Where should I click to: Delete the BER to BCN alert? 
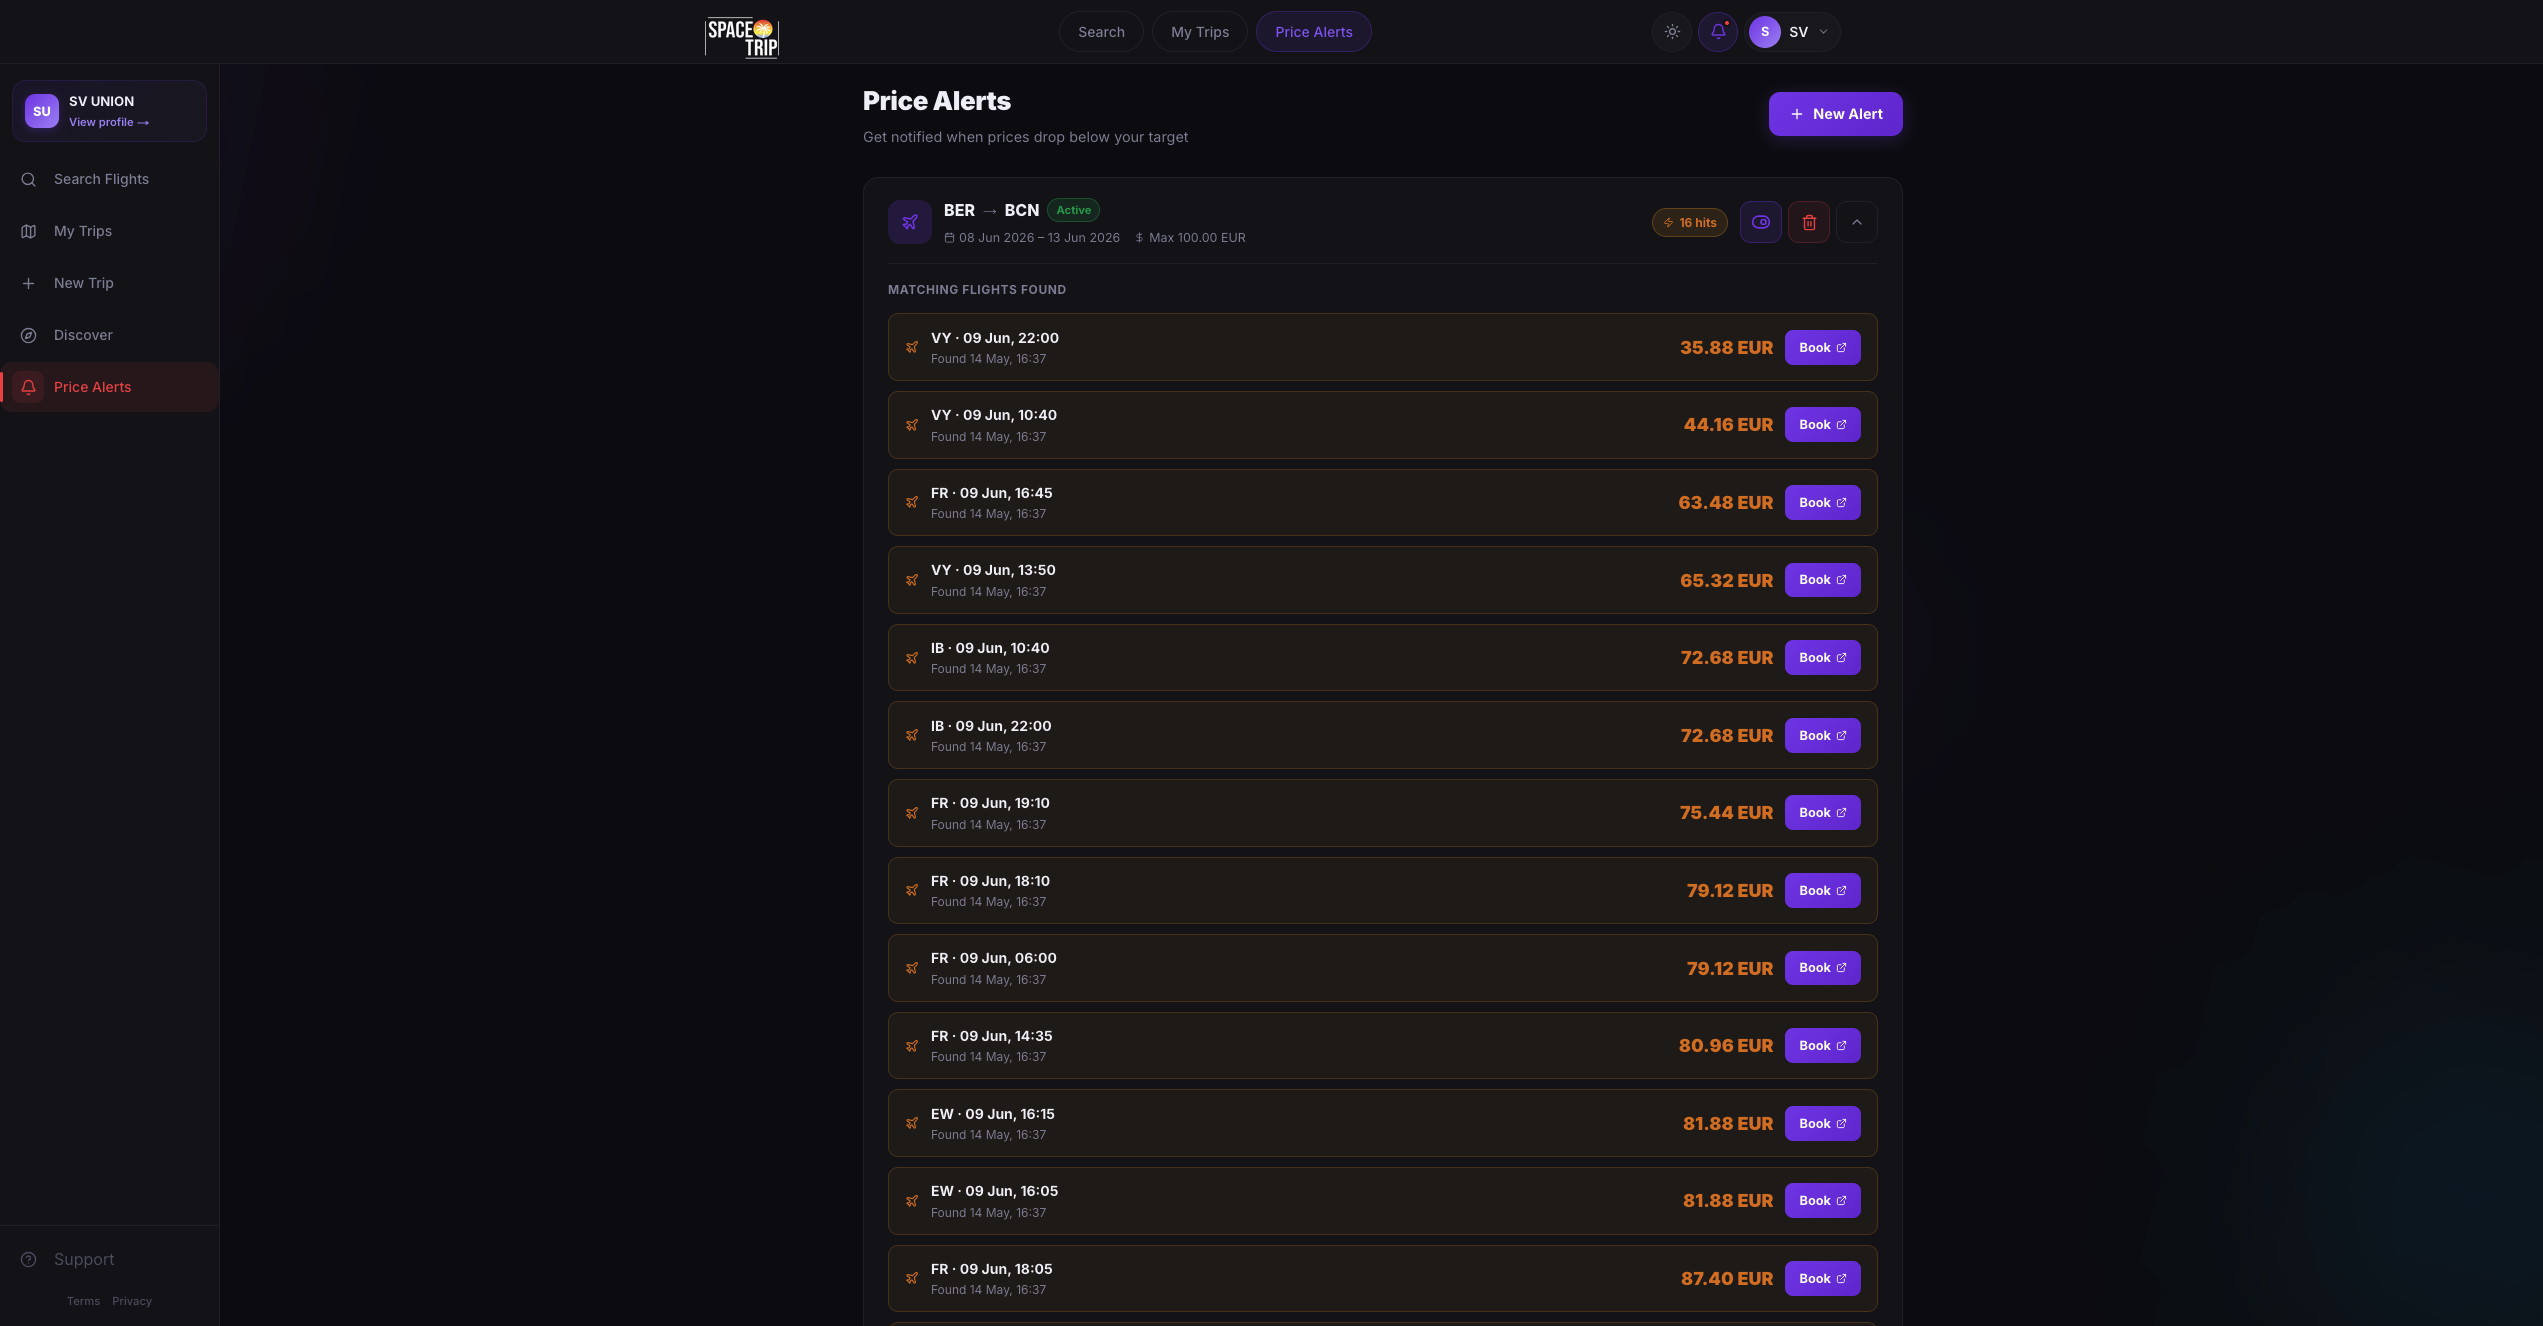(x=1808, y=222)
